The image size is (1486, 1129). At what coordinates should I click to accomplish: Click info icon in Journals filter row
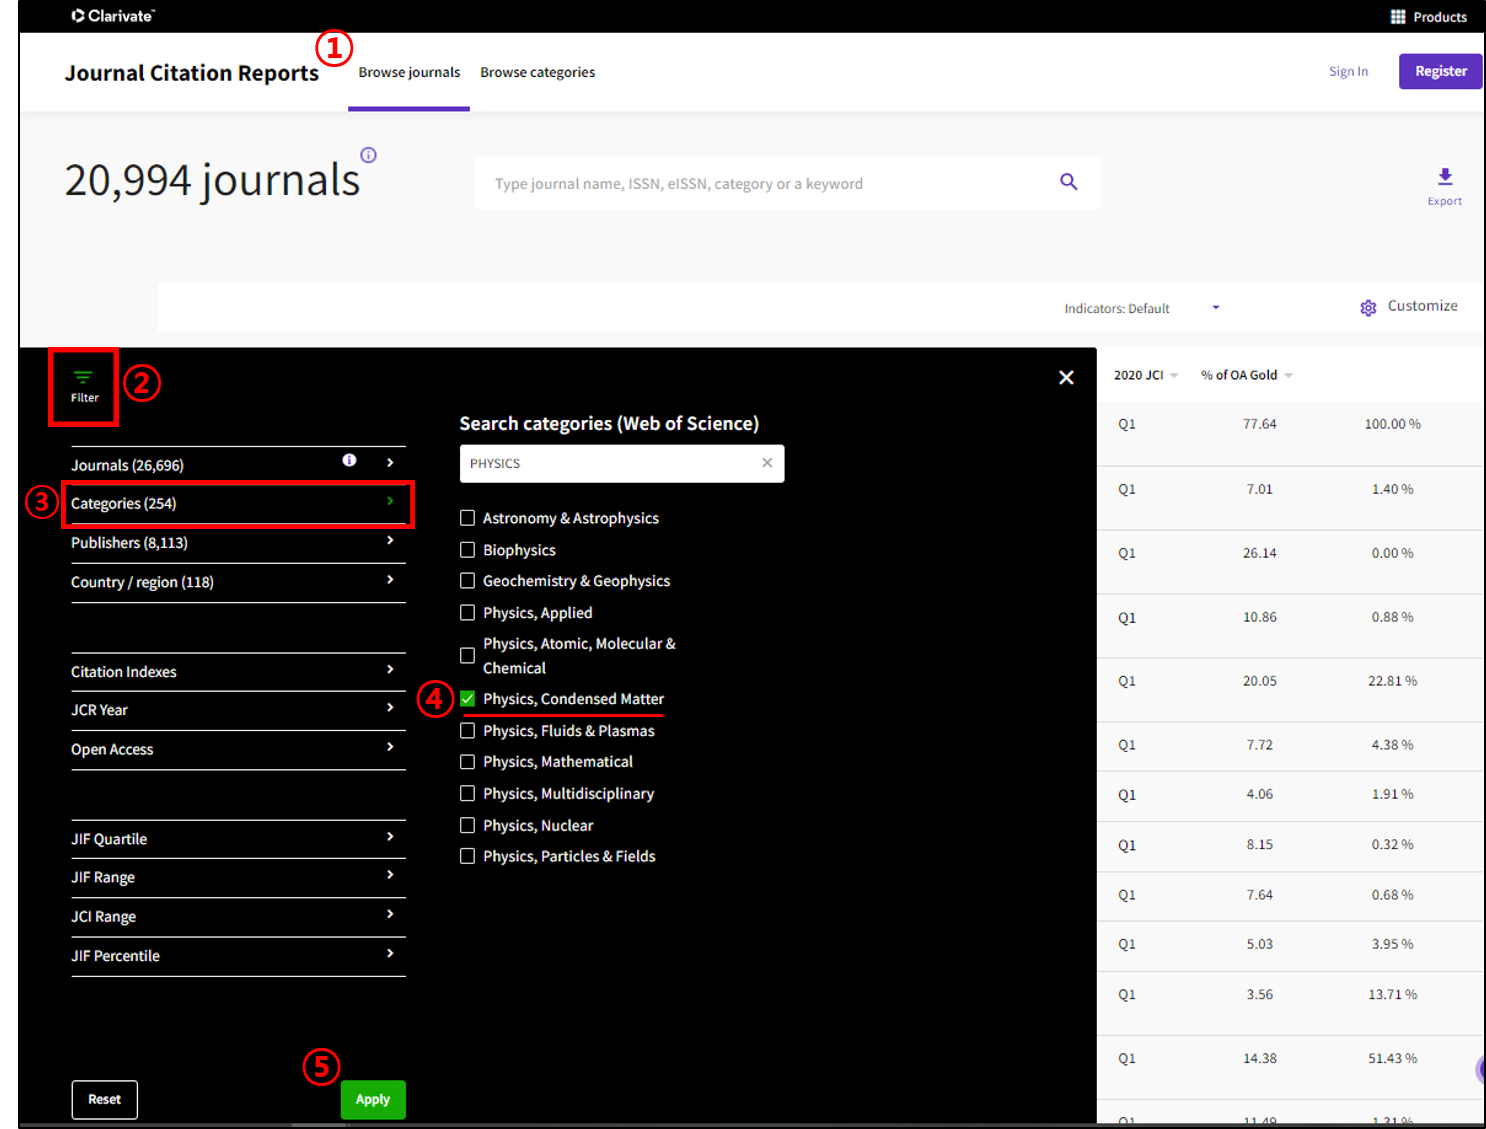coord(349,460)
